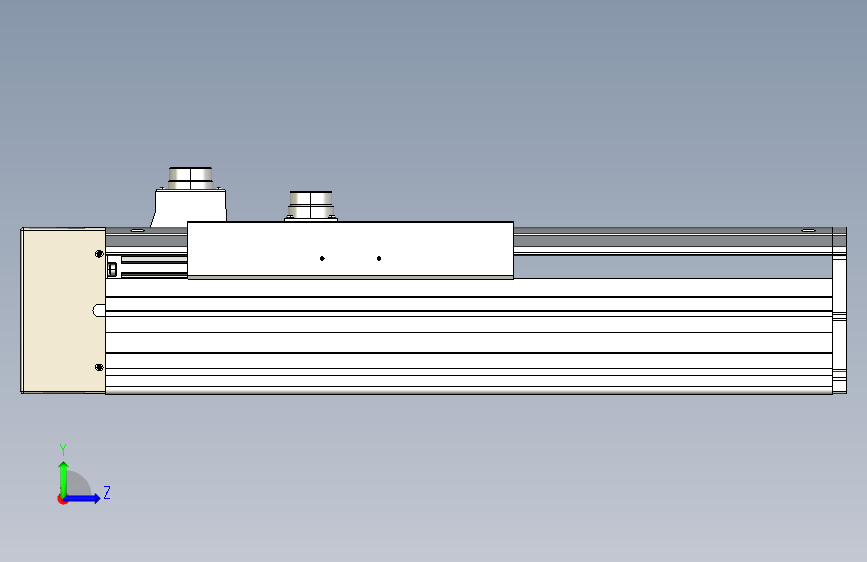
Task: Click the semicircular notch on the end cover
Action: pyautogui.click(x=98, y=310)
